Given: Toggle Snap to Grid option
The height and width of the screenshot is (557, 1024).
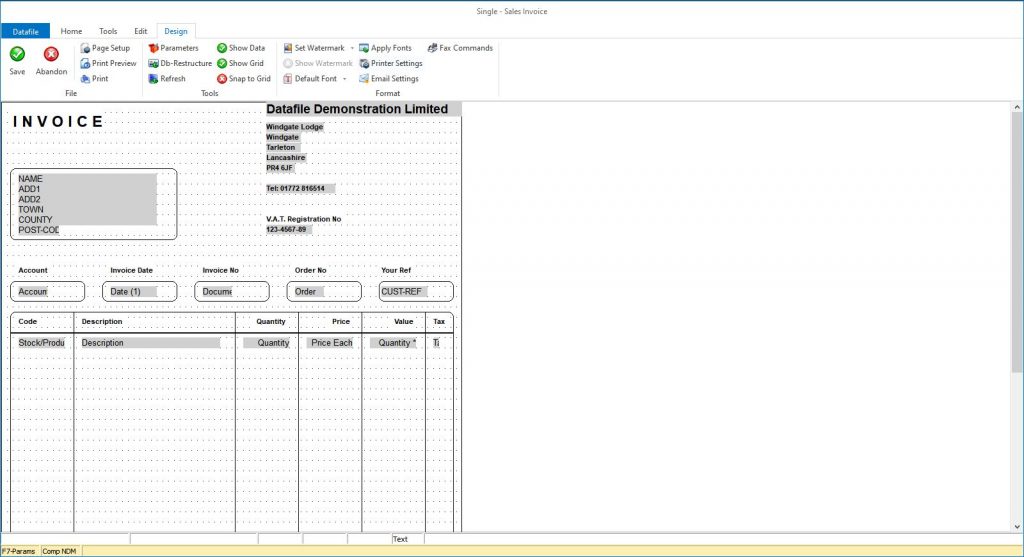Looking at the screenshot, I should click(x=244, y=78).
